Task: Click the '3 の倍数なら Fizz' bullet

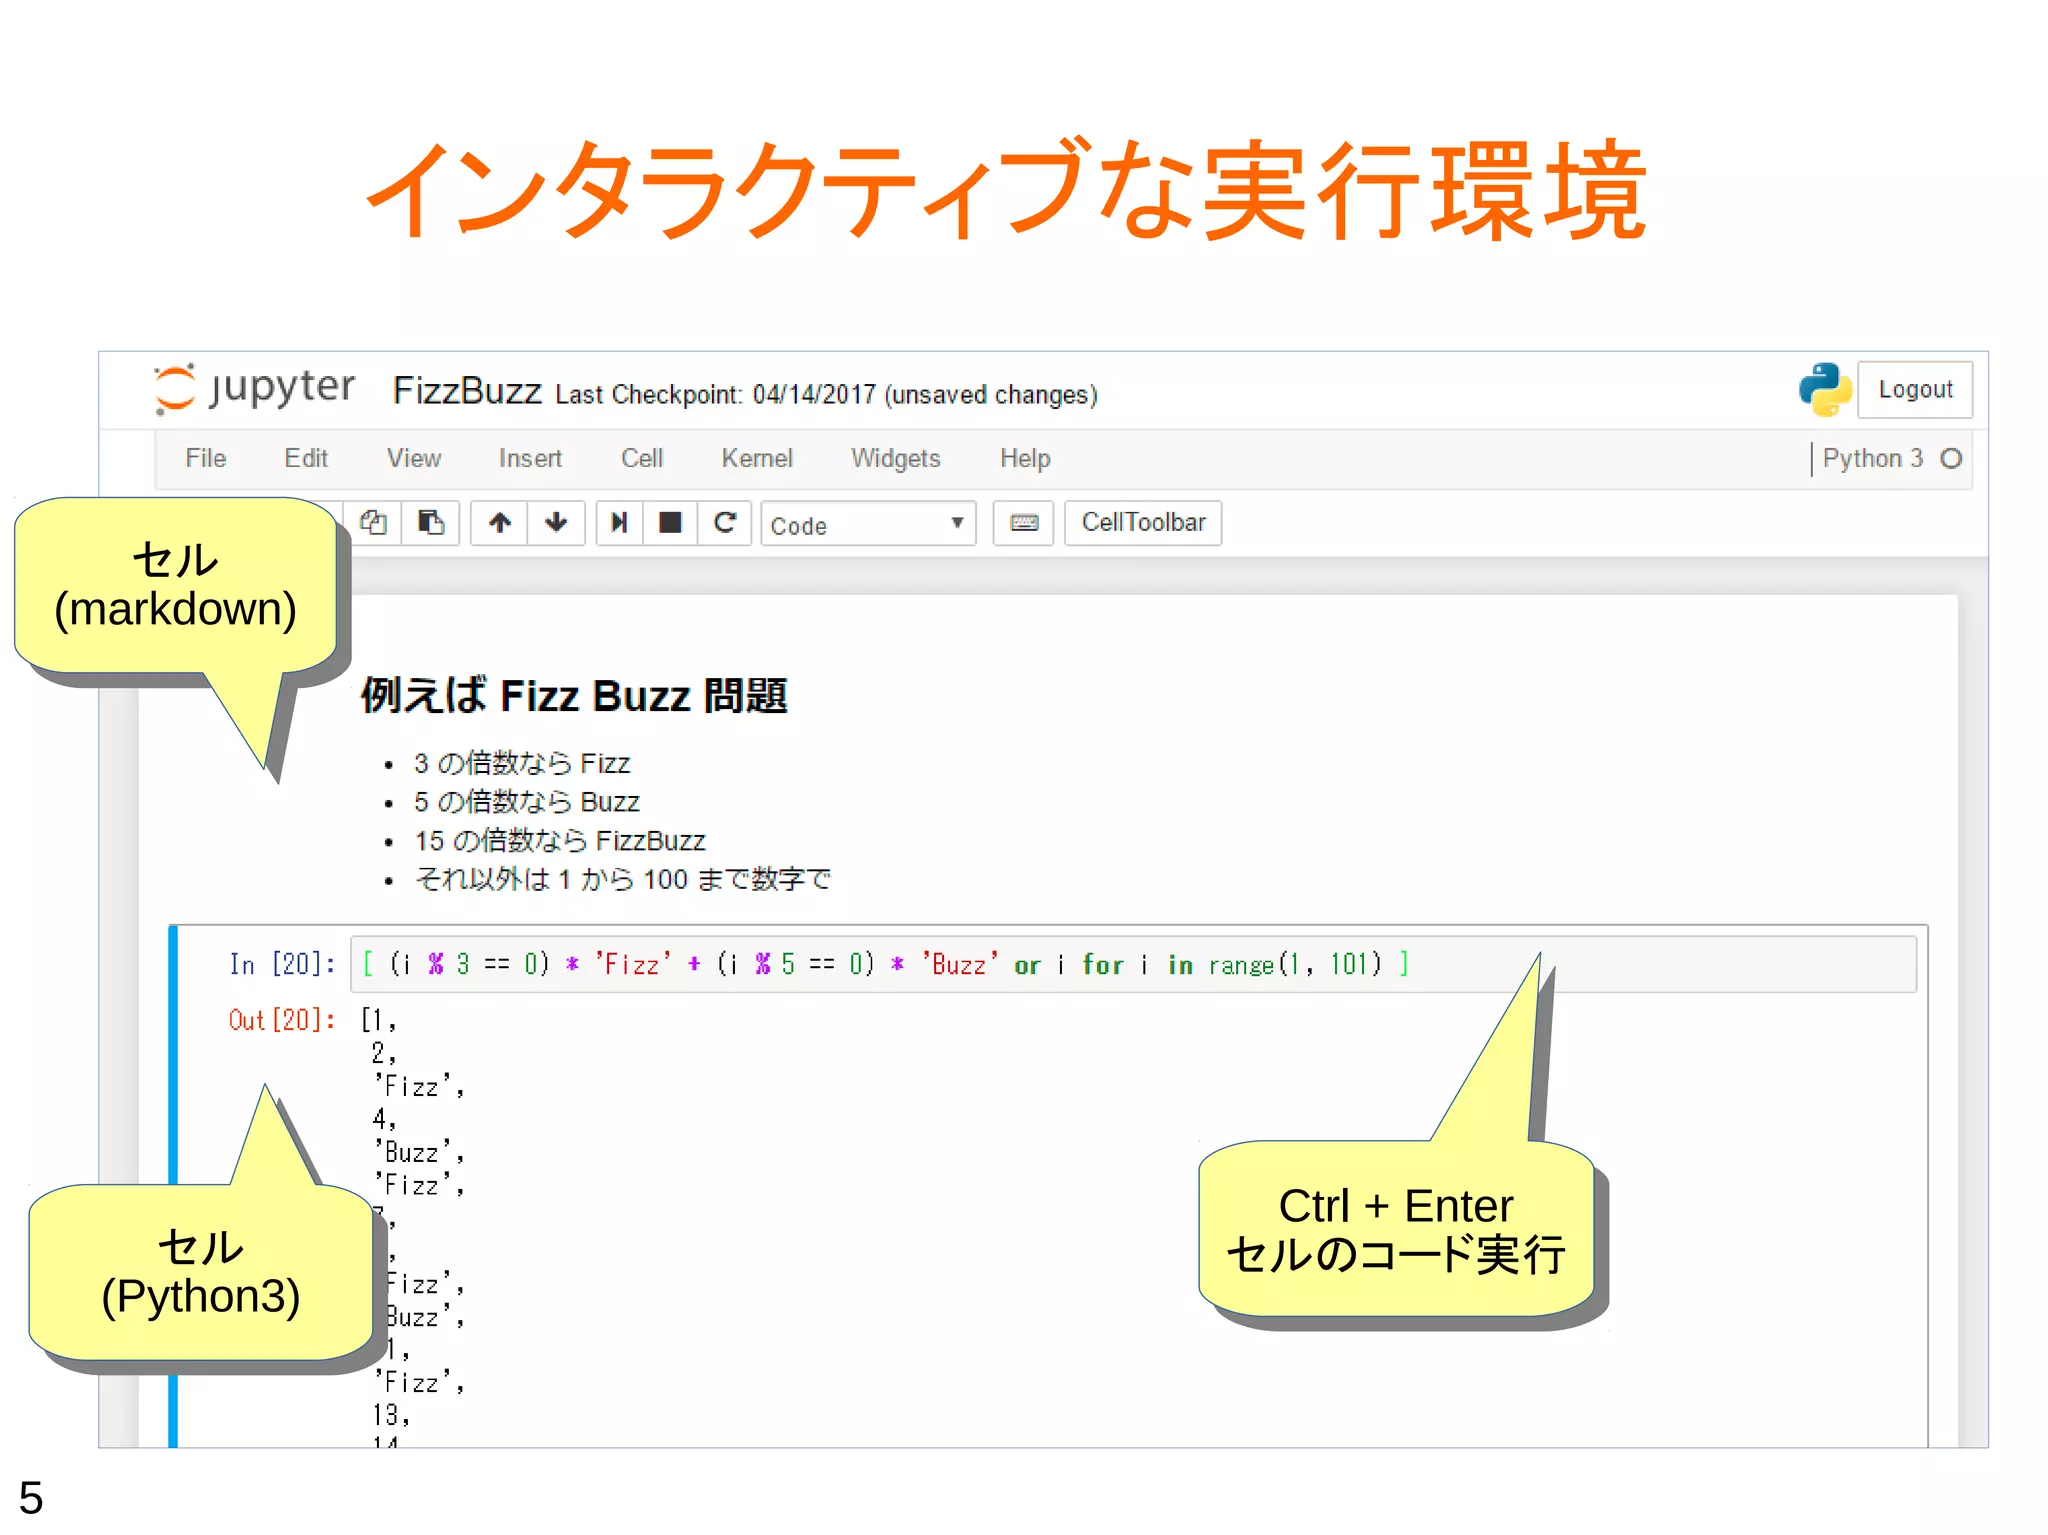Action: 522,764
